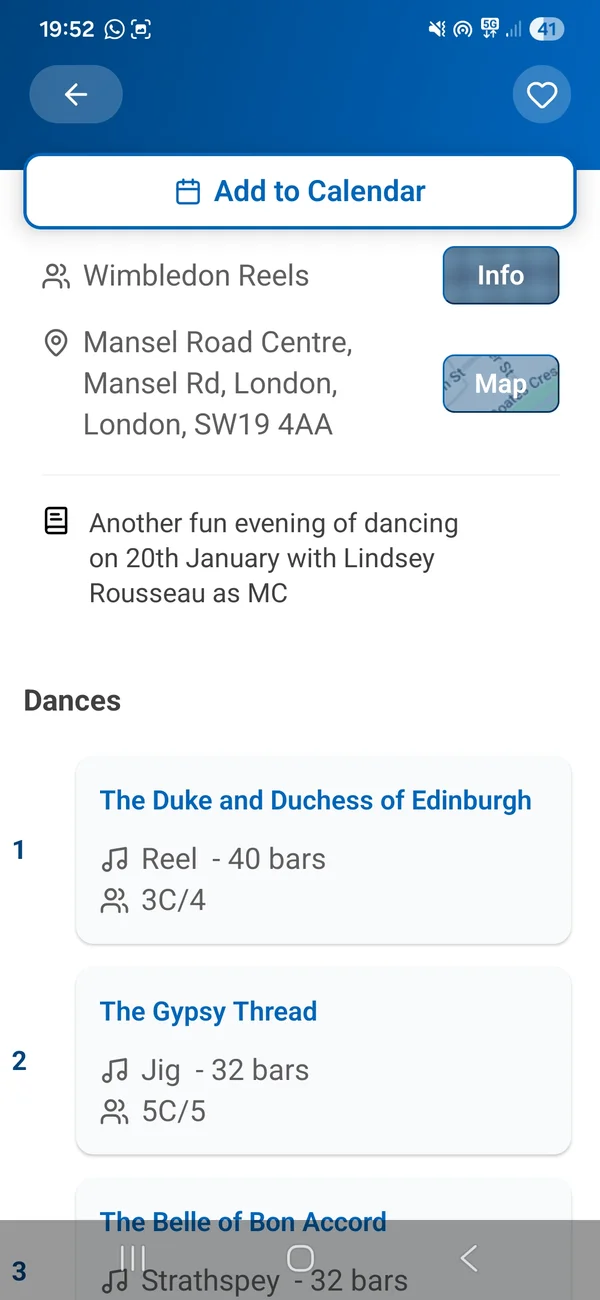Screen dimensions: 600x1300
Task: Select dance card number 2 in the list
Action: (323, 1061)
